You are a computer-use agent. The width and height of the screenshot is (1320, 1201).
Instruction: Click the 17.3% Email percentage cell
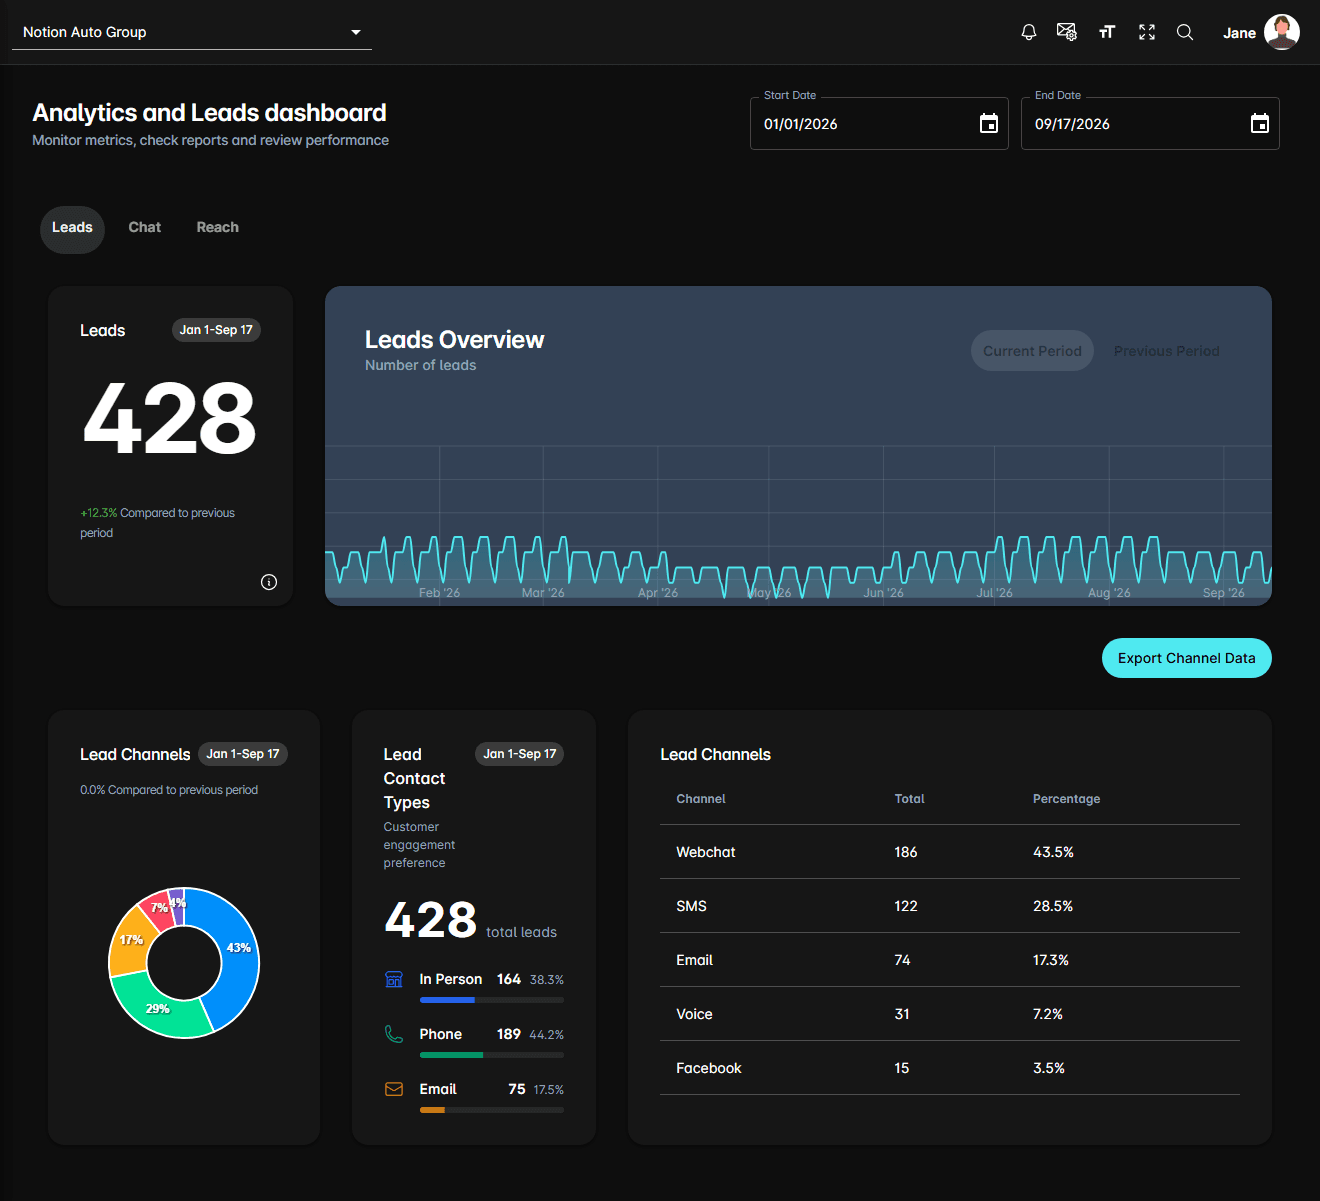click(x=1051, y=960)
